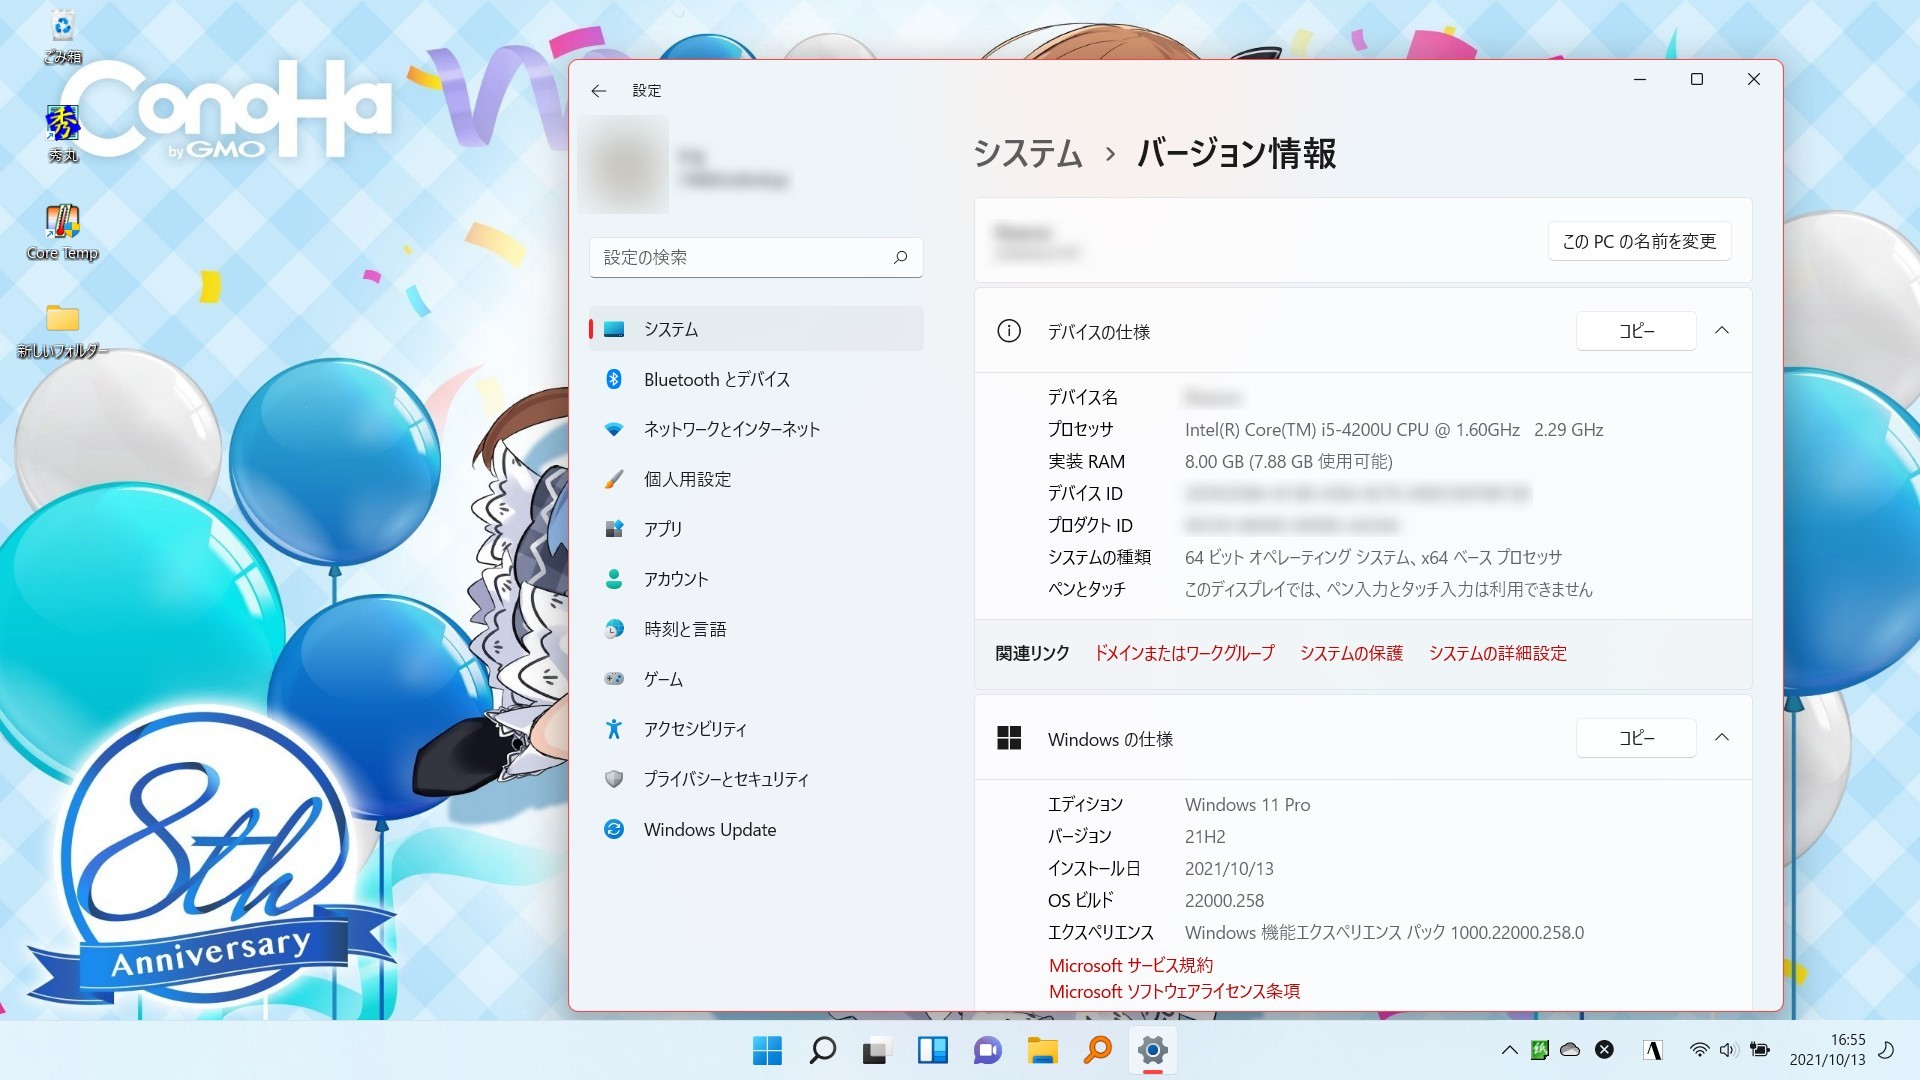Open Widgets from the taskbar
The width and height of the screenshot is (1920, 1080).
[x=932, y=1050]
